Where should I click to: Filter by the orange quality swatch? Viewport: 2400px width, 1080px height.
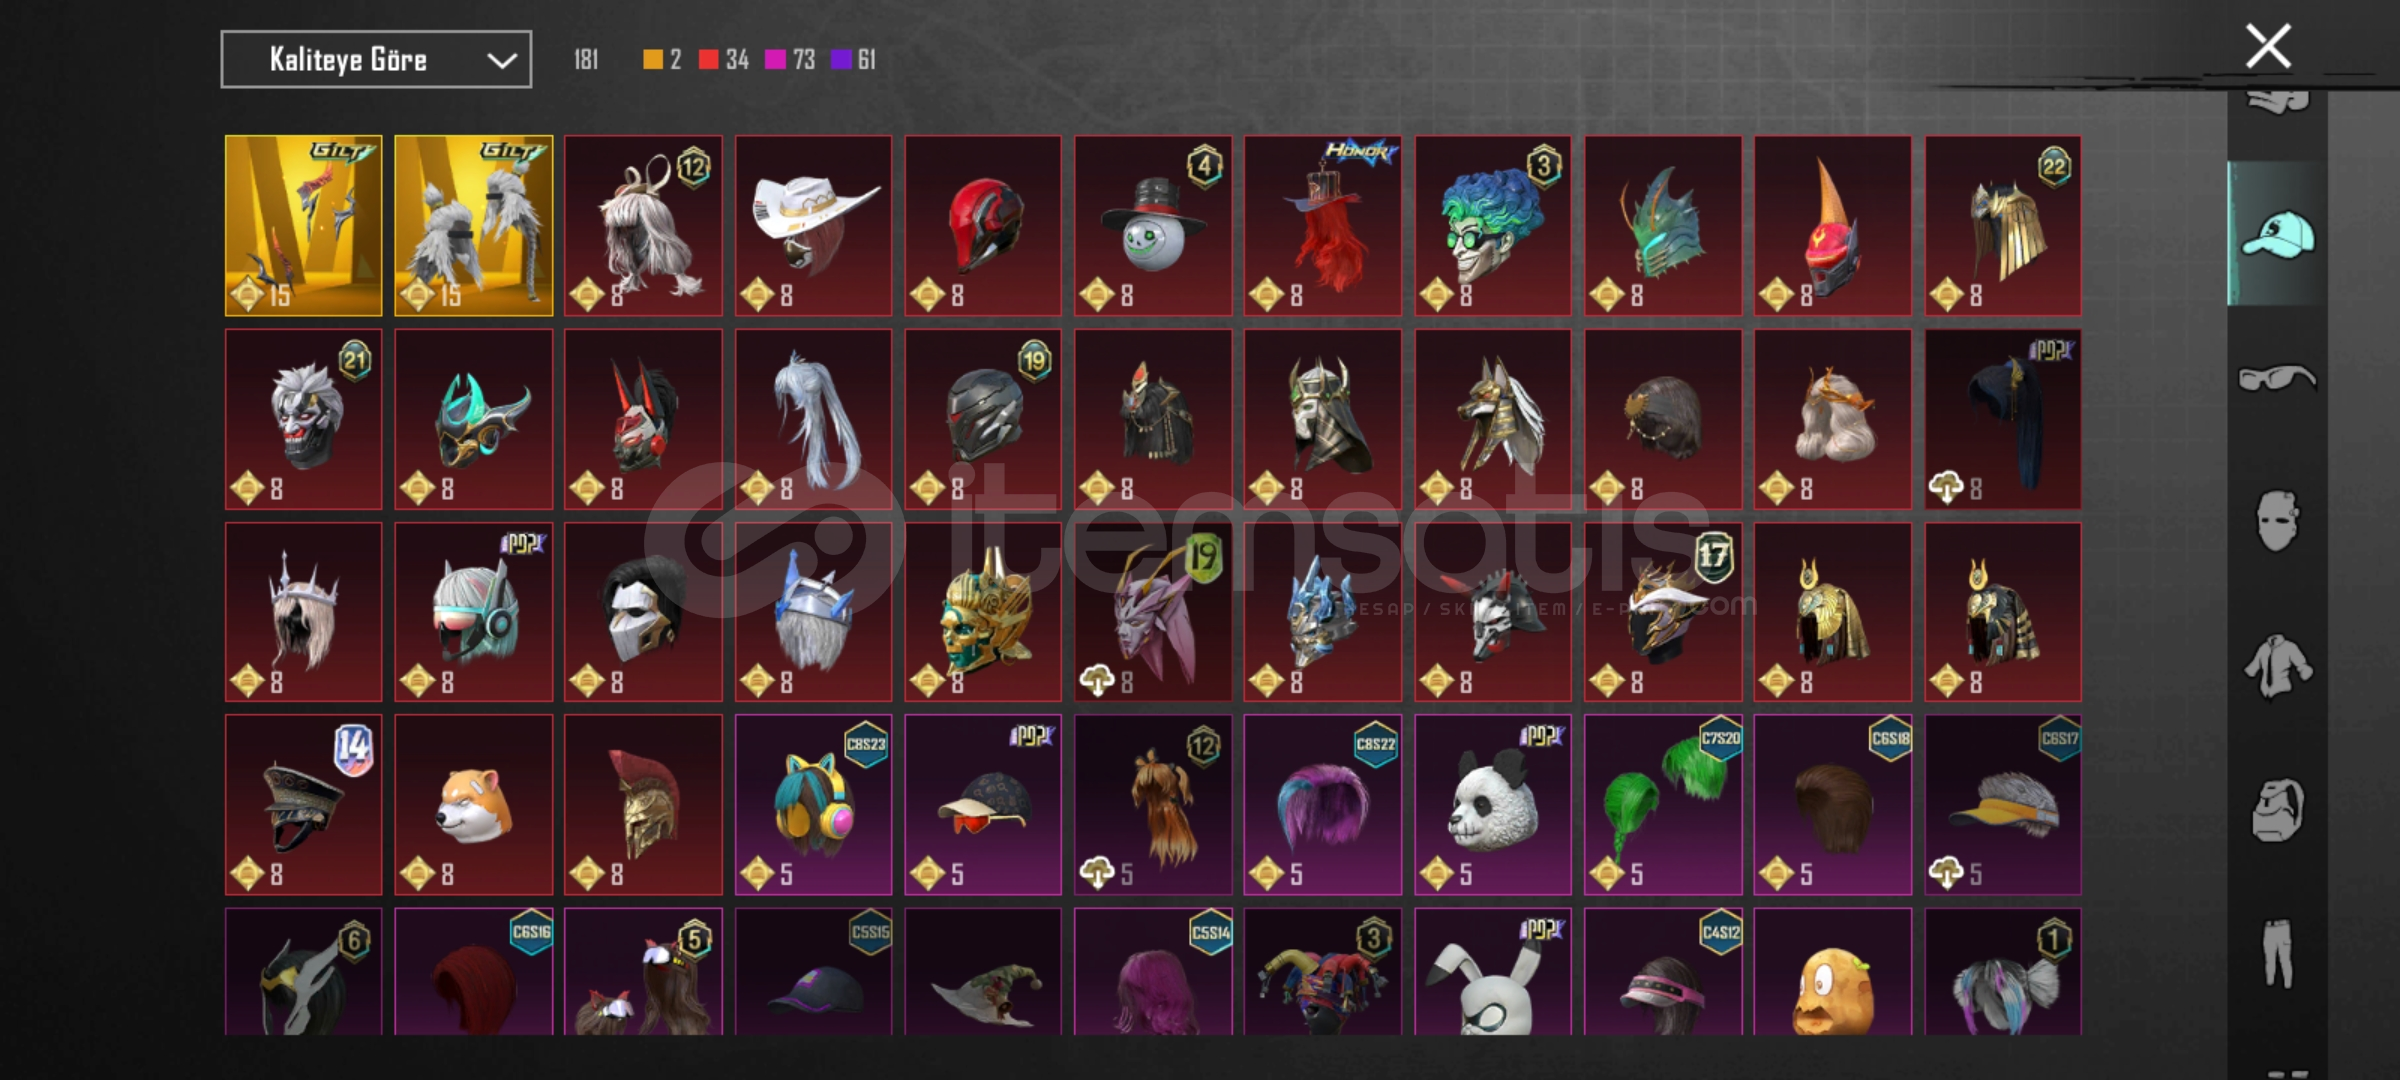[x=652, y=60]
